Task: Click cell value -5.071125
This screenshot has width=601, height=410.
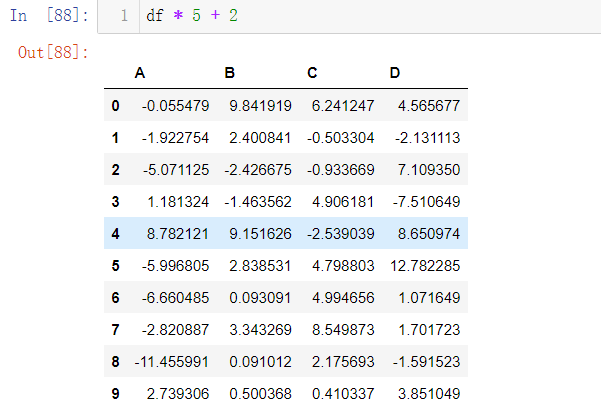Action: (x=176, y=170)
